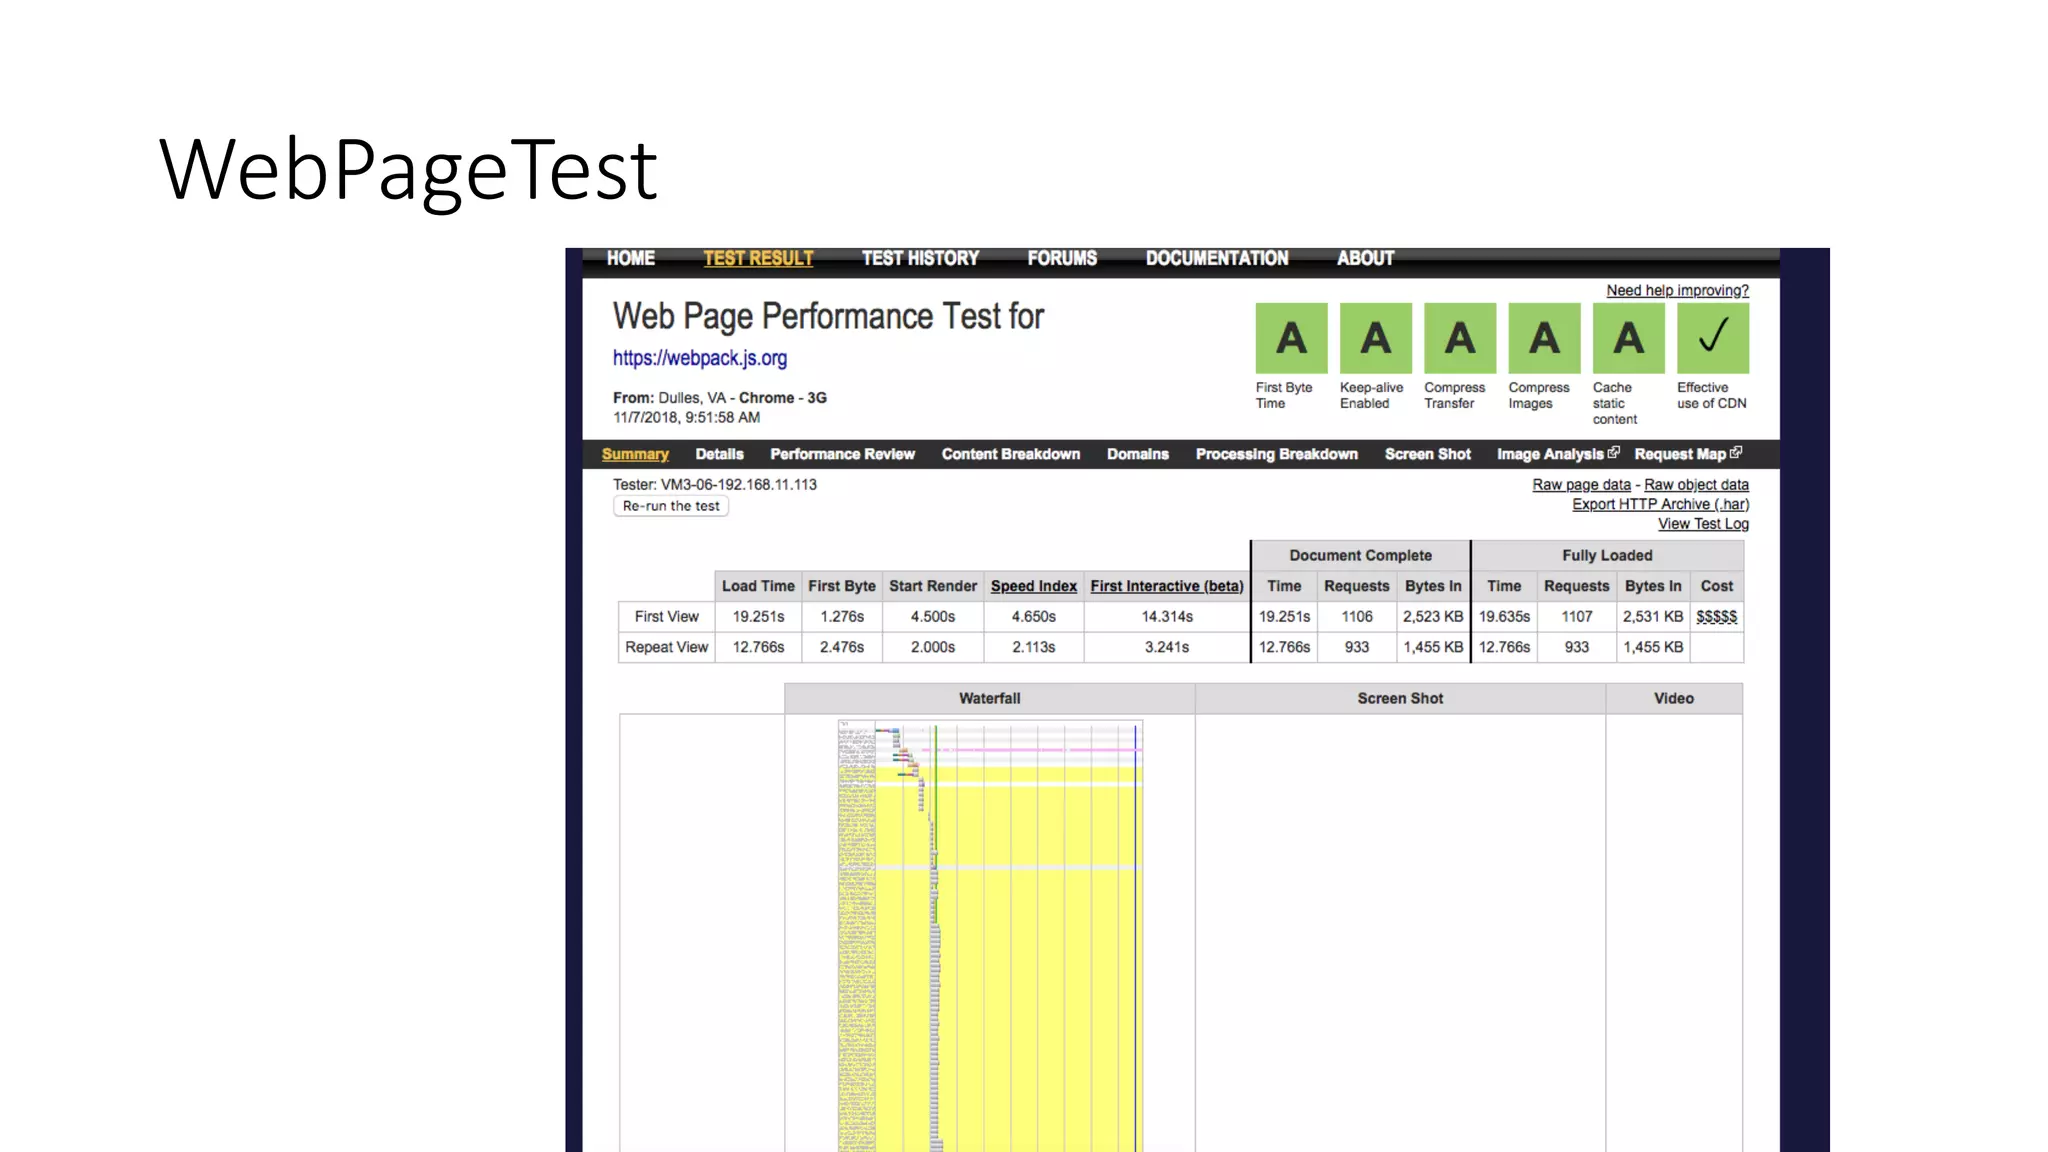Click the Repeat View row label

pyautogui.click(x=666, y=647)
